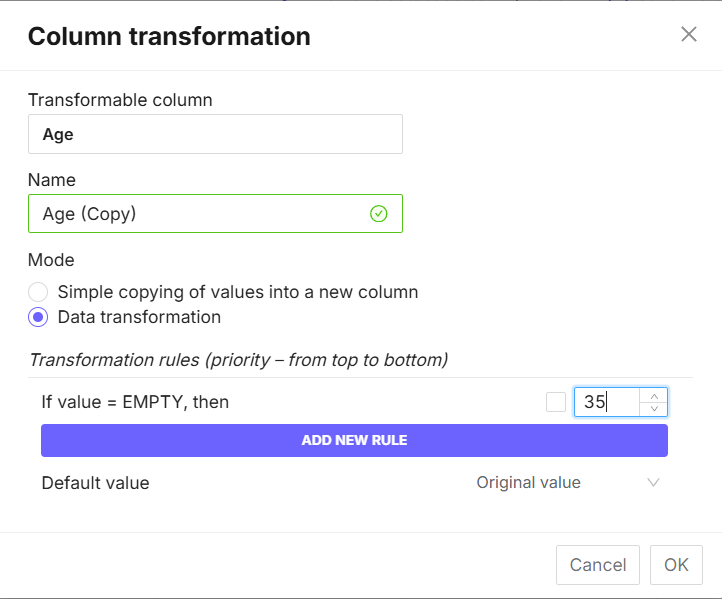Close the Column transformation dialog
722x599 pixels.
tap(689, 35)
